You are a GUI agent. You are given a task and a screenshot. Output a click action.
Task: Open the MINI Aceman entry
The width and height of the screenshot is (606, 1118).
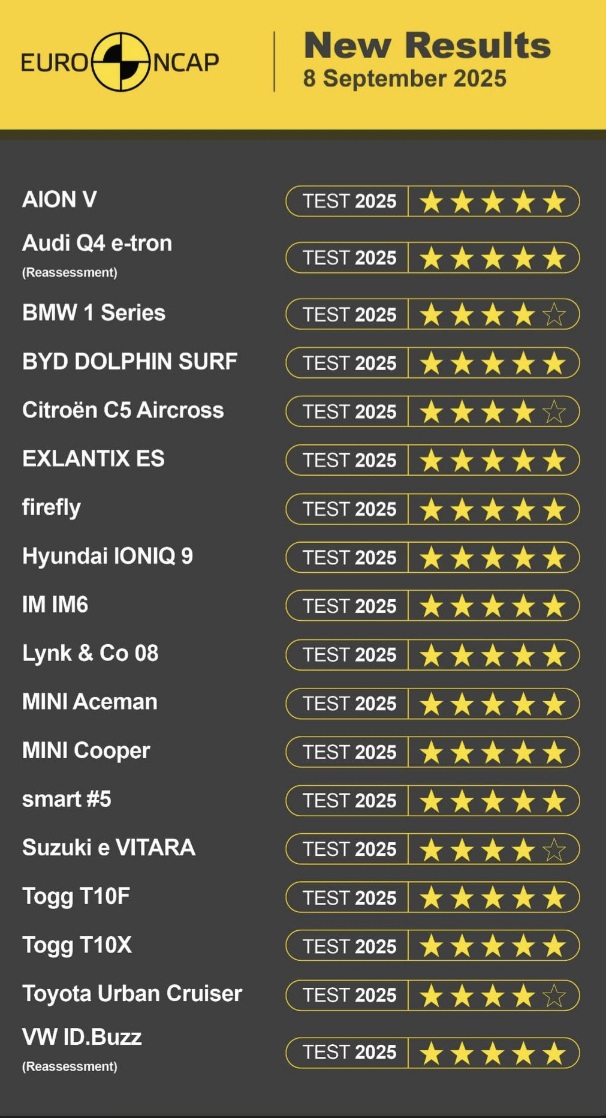pos(90,702)
